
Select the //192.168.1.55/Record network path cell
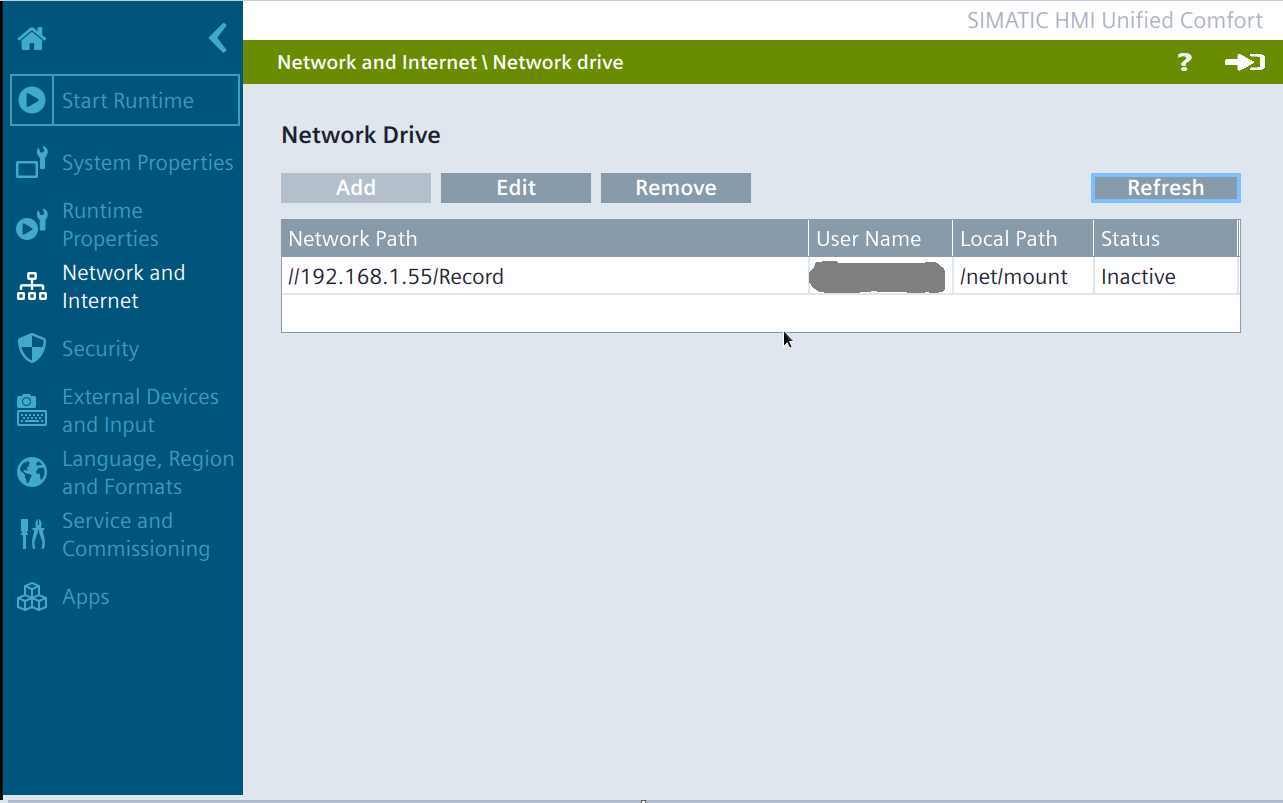click(x=545, y=277)
